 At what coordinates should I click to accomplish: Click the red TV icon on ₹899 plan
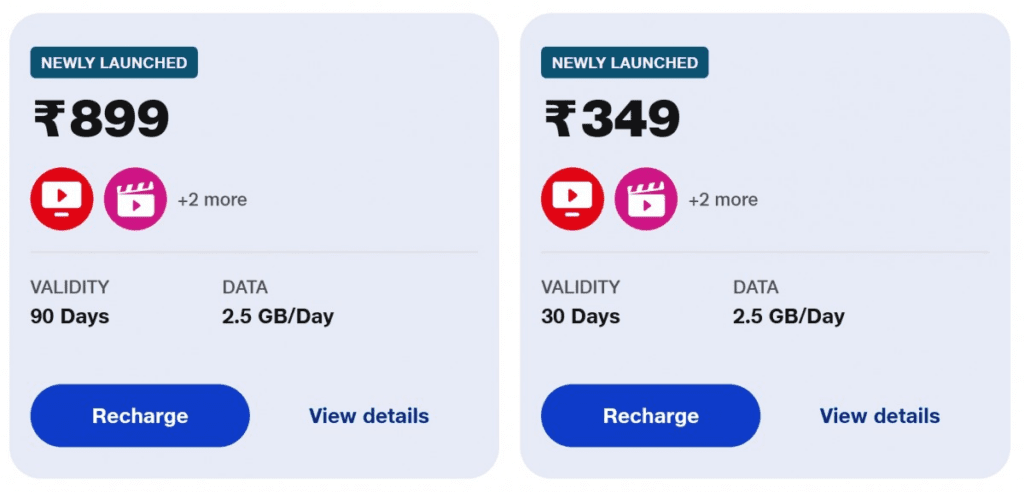pyautogui.click(x=62, y=199)
